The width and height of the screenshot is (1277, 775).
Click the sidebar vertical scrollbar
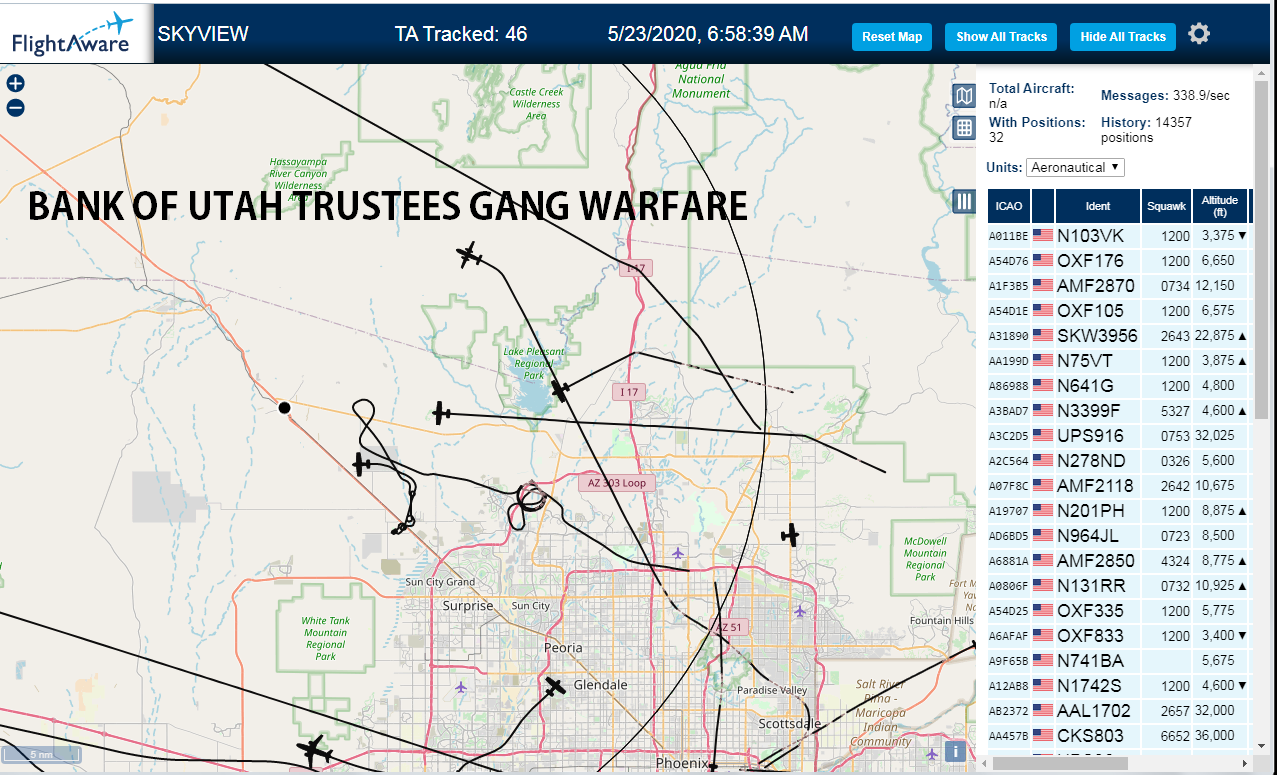point(1261,250)
